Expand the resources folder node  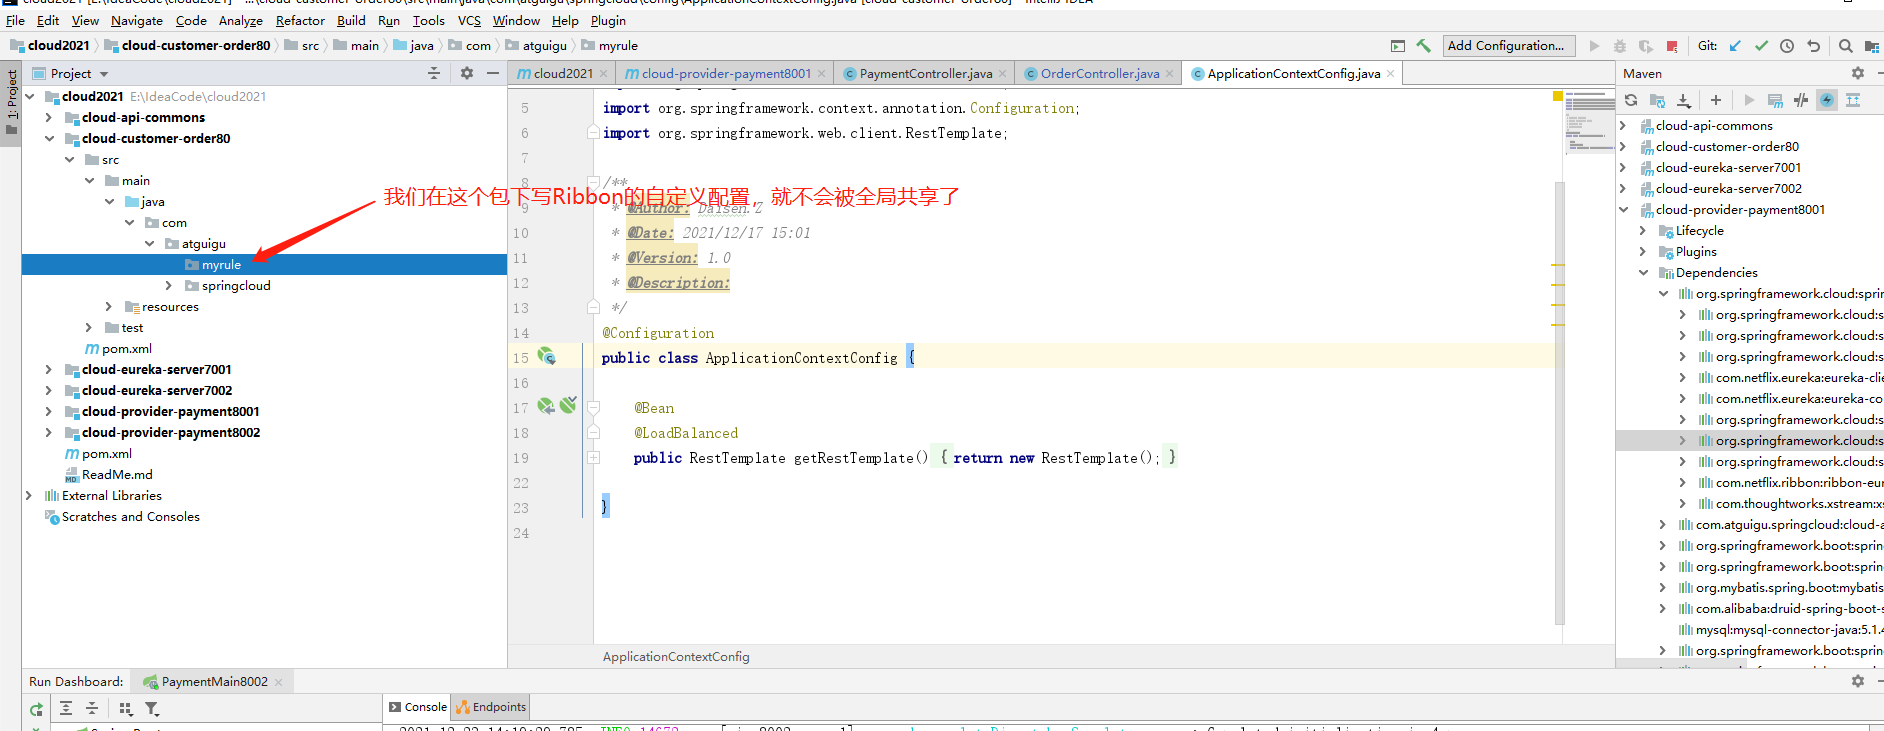109,306
